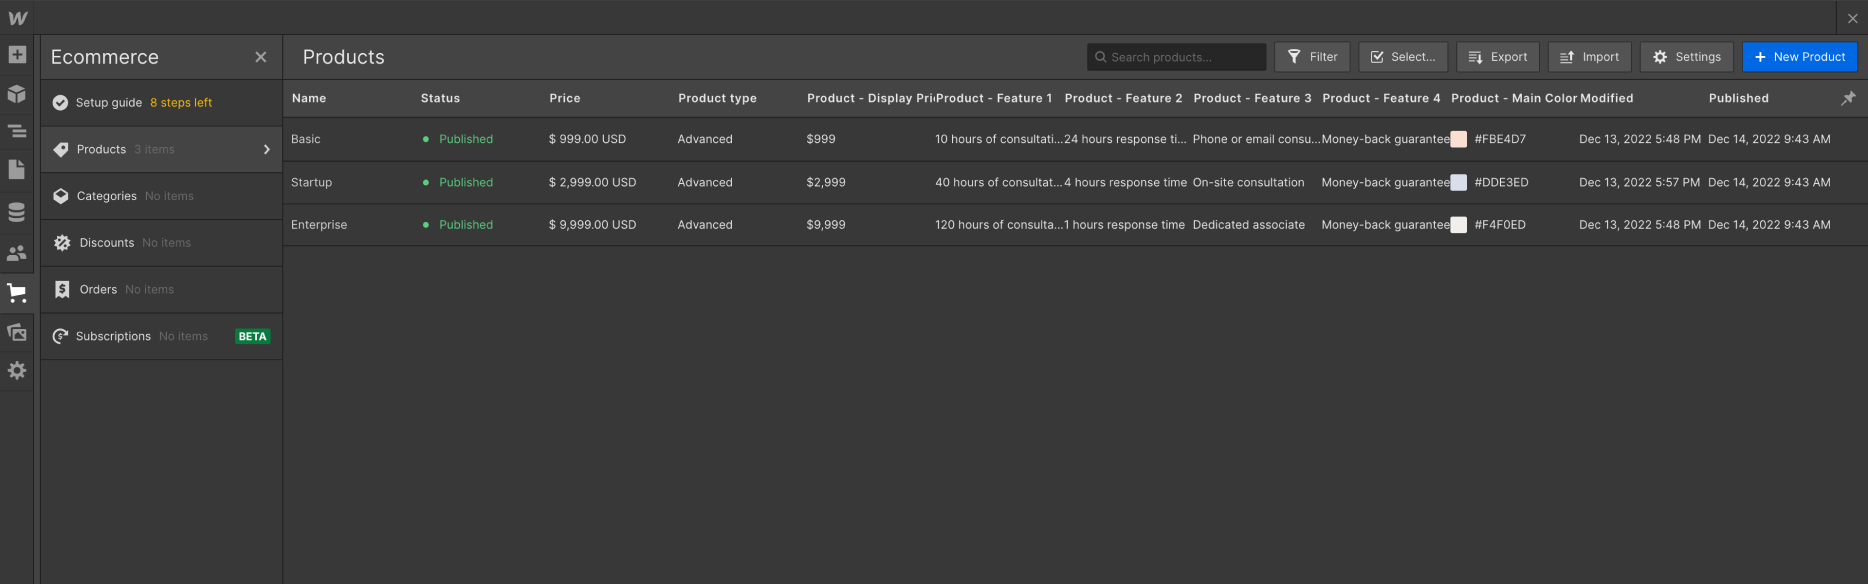This screenshot has width=1868, height=584.
Task: Open Setup guide with 8 steps left
Action: pyautogui.click(x=161, y=103)
